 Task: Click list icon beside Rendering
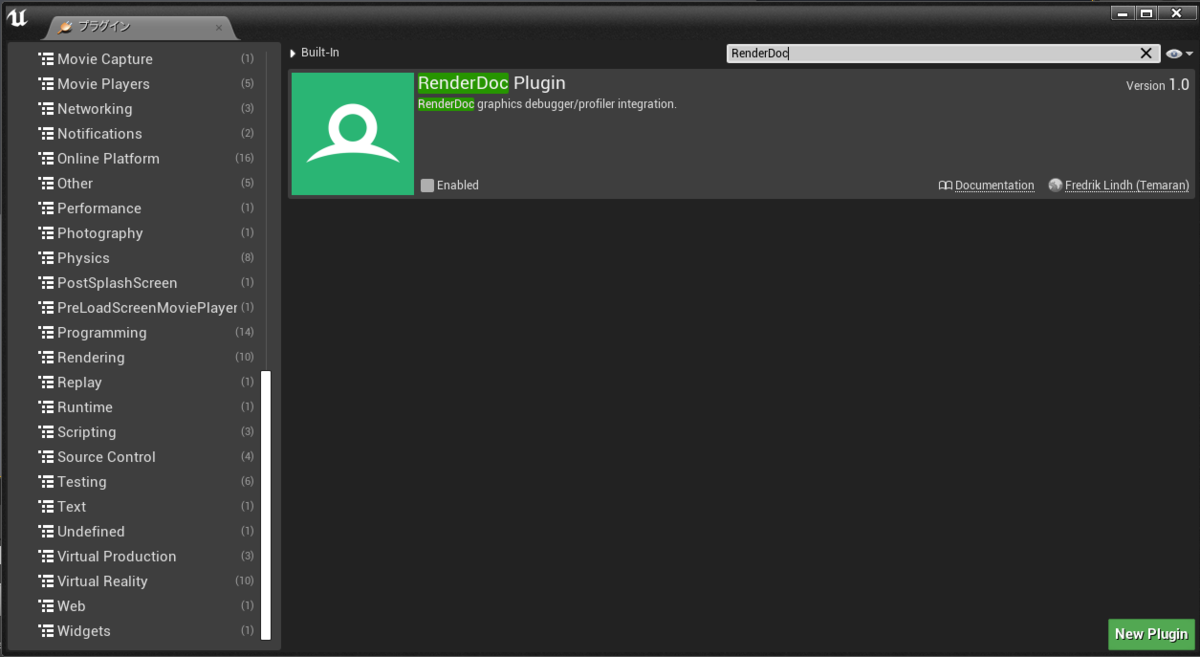pos(46,358)
